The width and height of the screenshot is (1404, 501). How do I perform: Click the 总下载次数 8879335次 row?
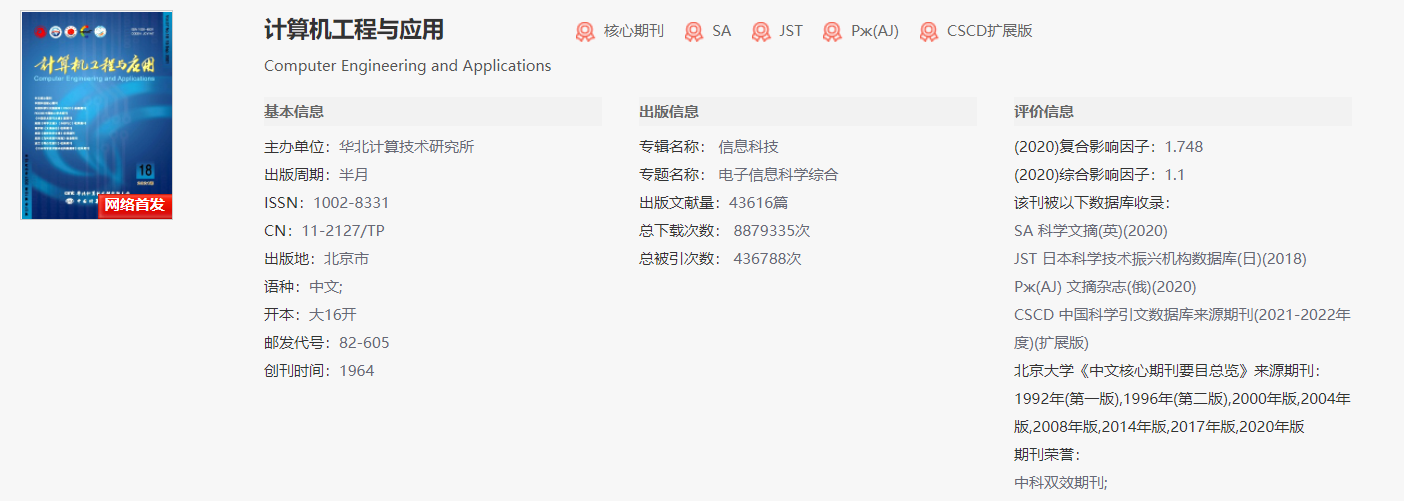pyautogui.click(x=725, y=231)
